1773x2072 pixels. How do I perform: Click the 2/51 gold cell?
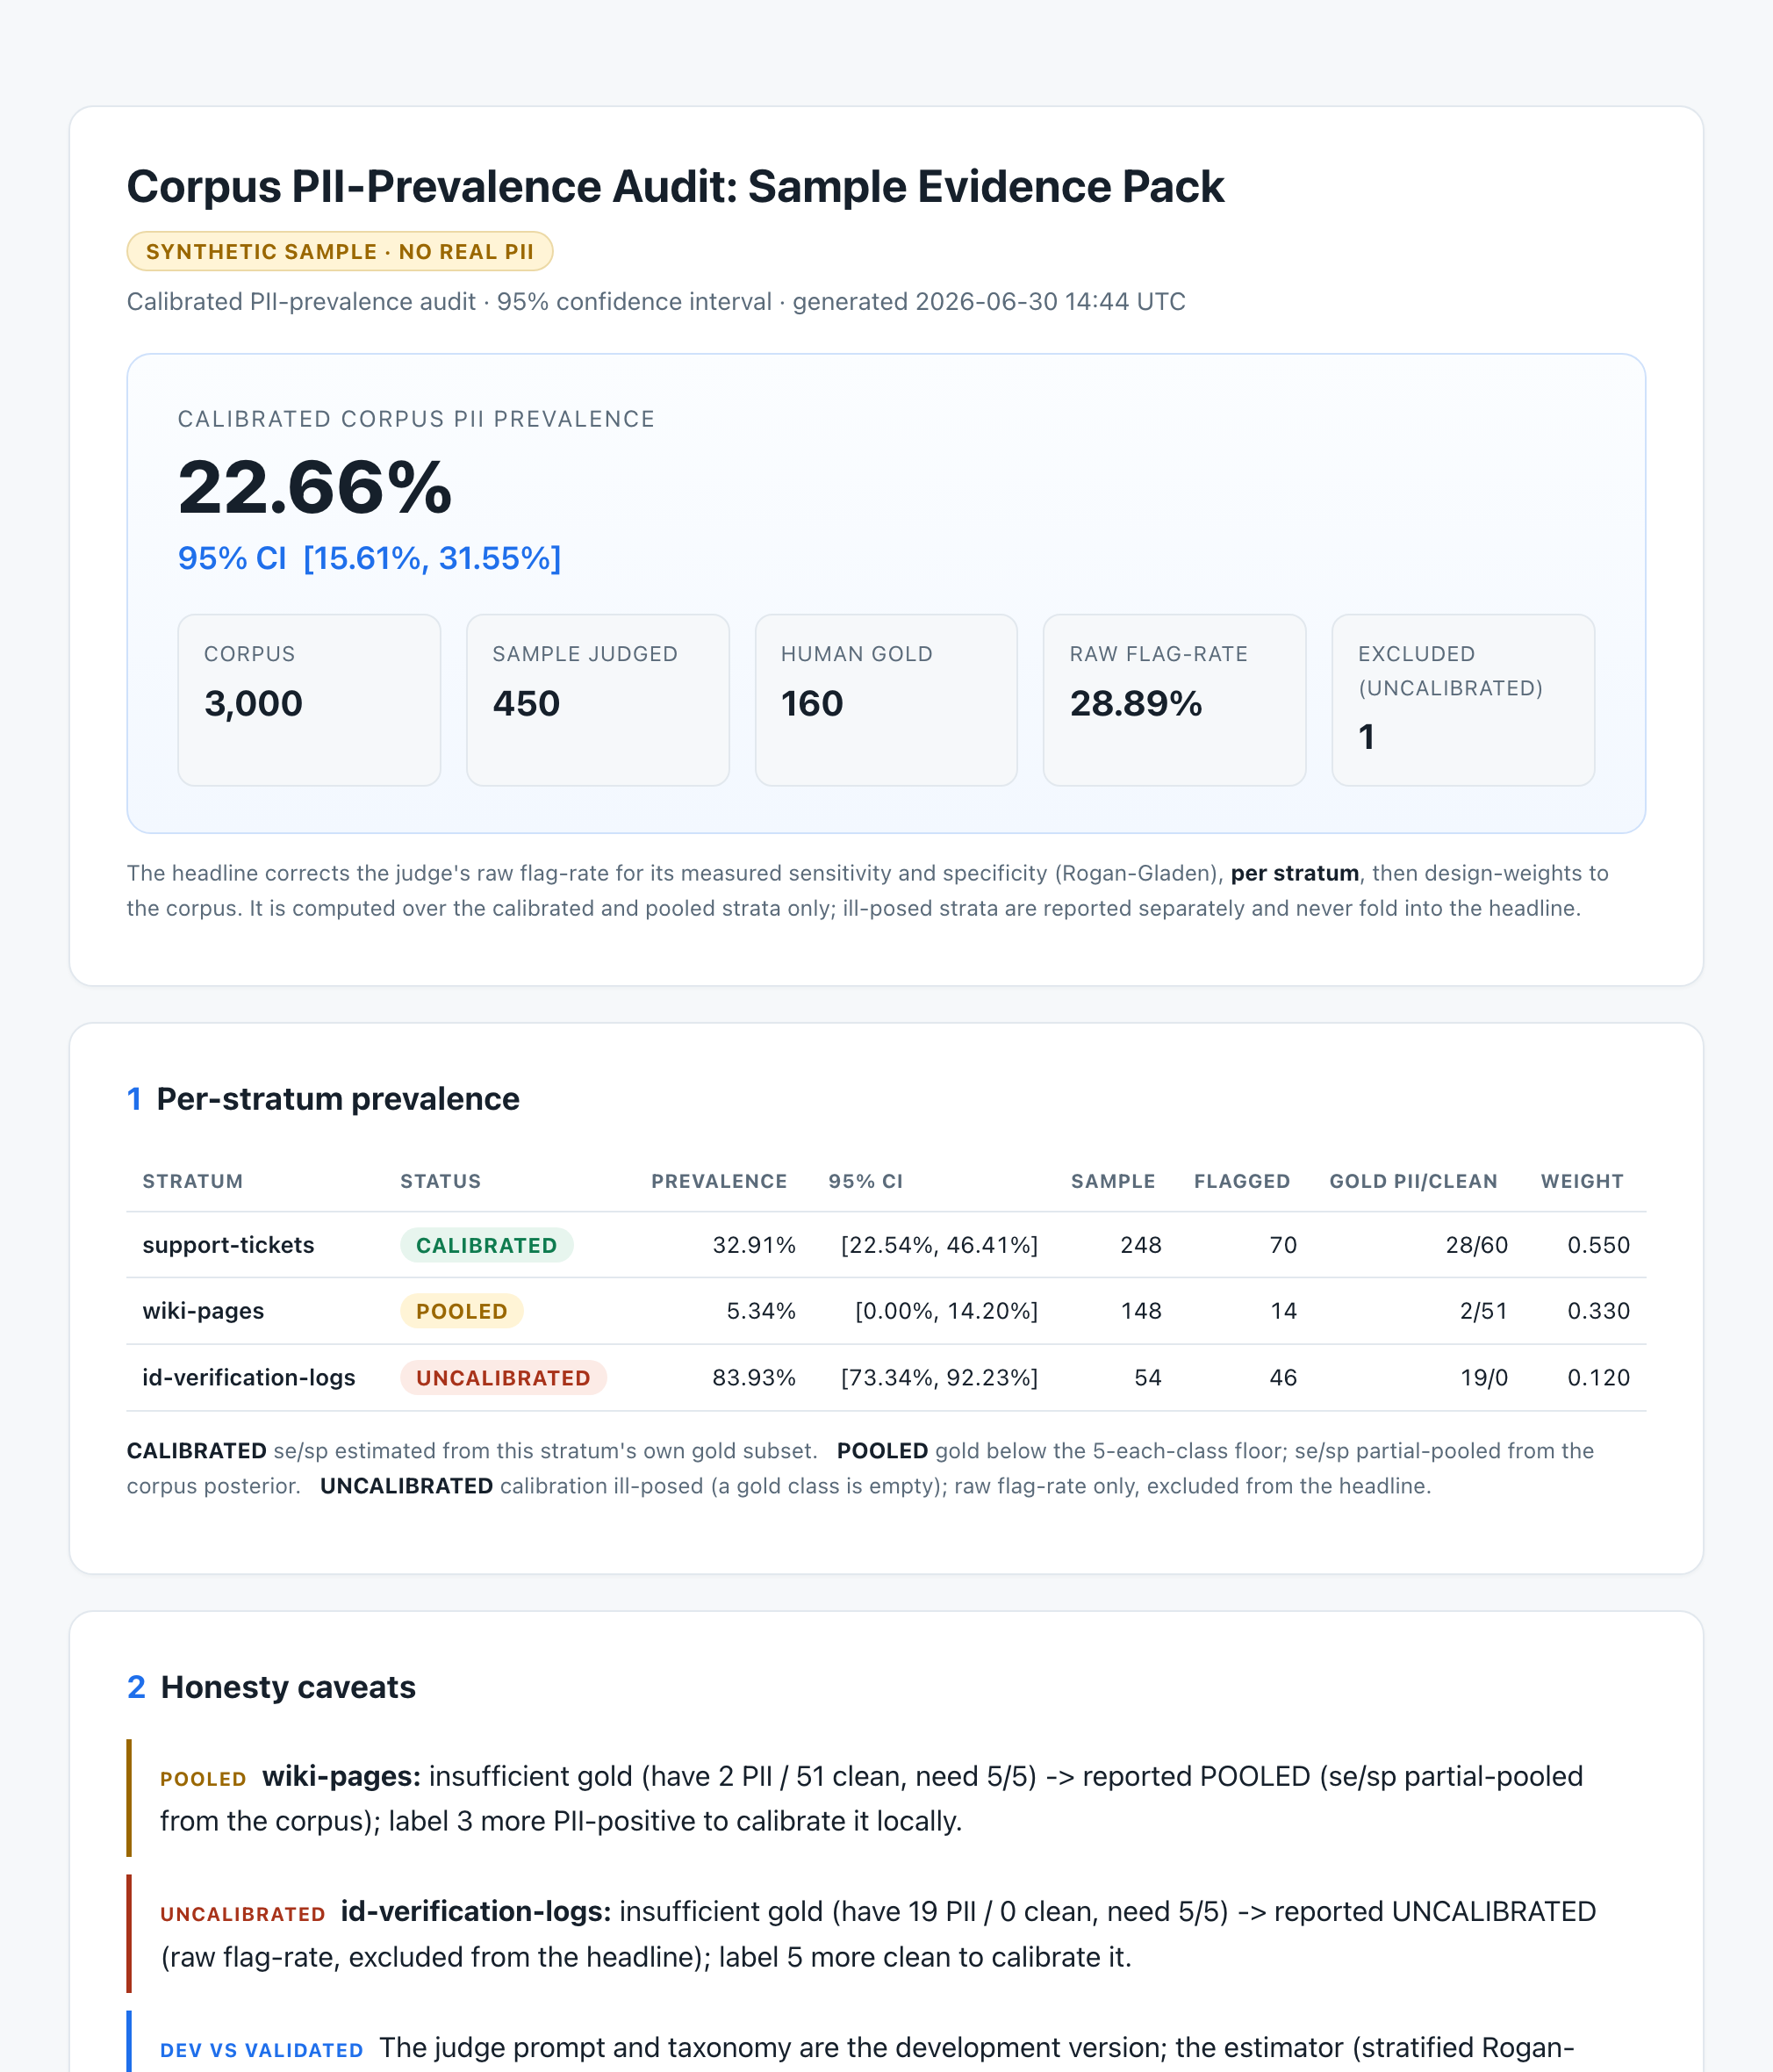[1484, 1311]
